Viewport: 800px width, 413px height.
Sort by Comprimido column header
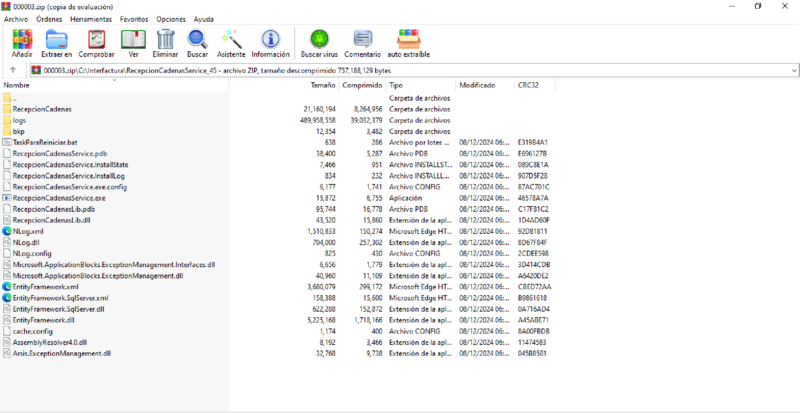362,85
